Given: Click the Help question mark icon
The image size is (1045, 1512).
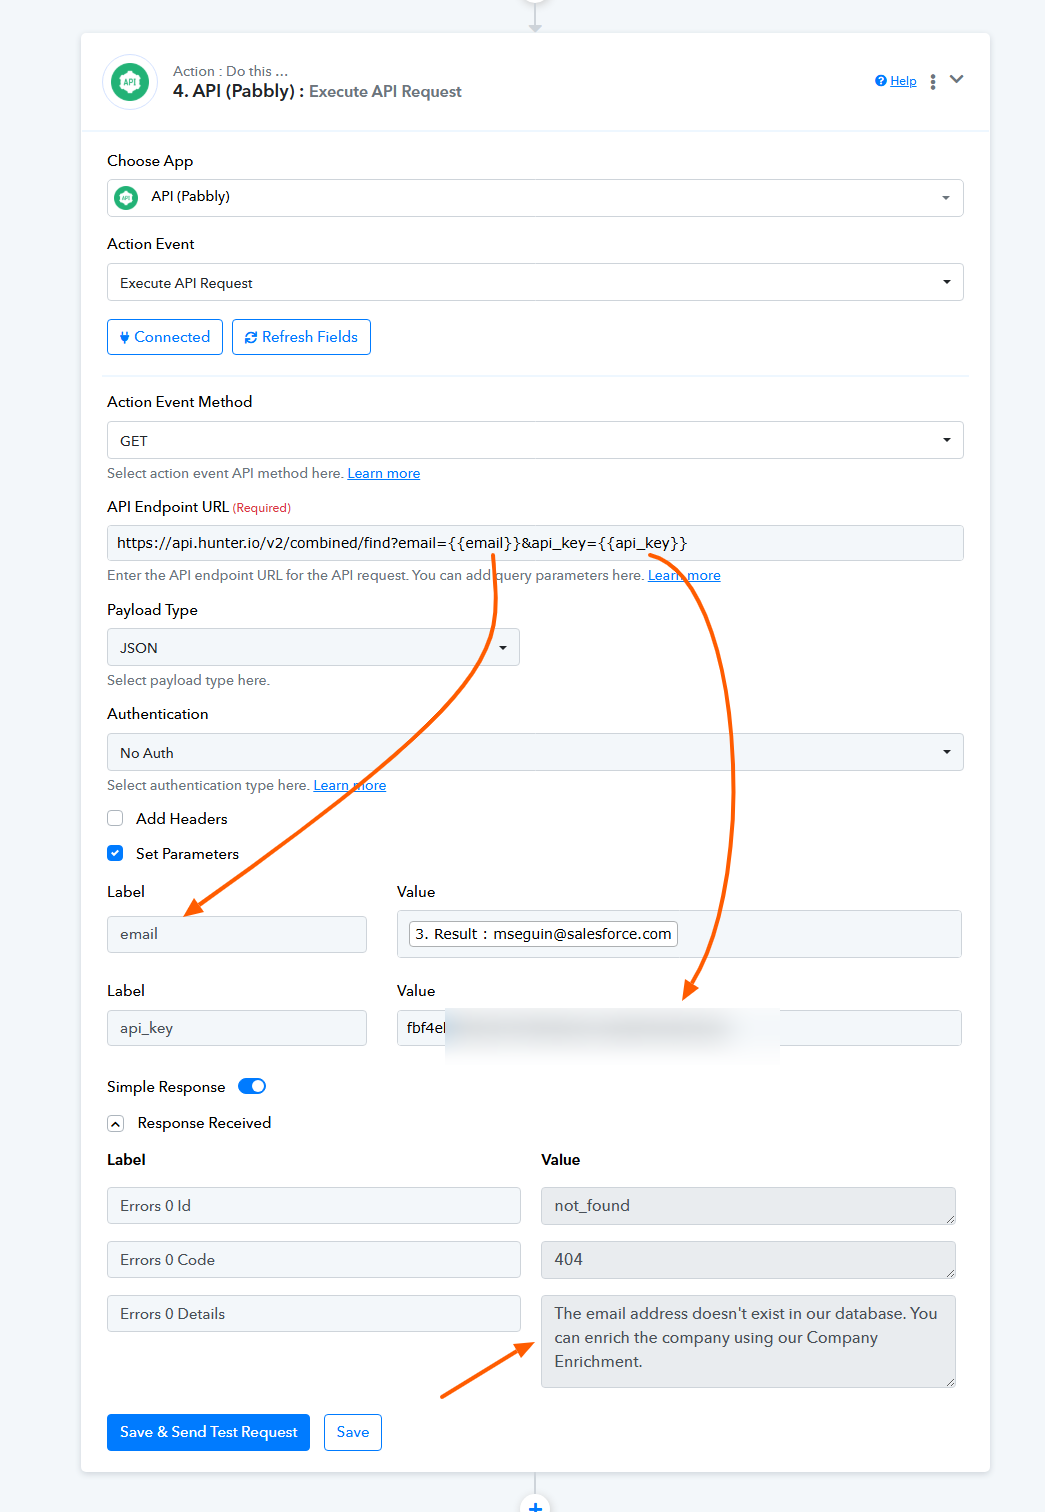Looking at the screenshot, I should [x=881, y=81].
